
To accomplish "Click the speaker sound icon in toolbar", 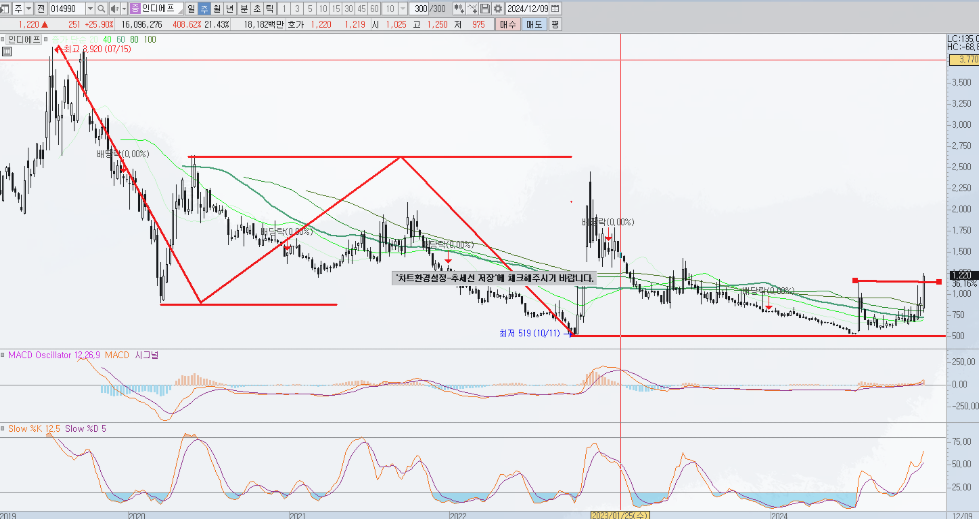I will [114, 9].
